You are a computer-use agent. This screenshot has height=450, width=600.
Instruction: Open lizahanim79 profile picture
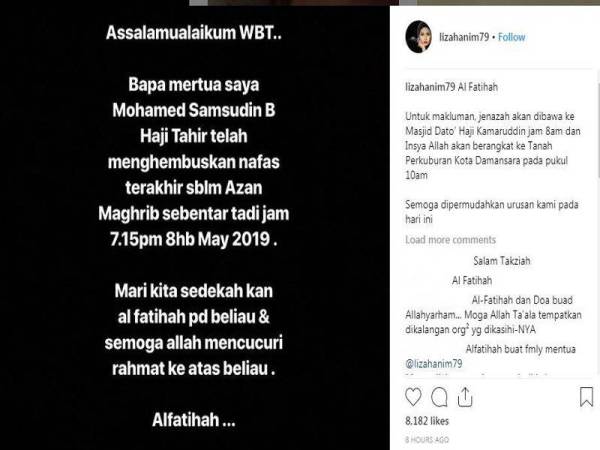click(419, 37)
